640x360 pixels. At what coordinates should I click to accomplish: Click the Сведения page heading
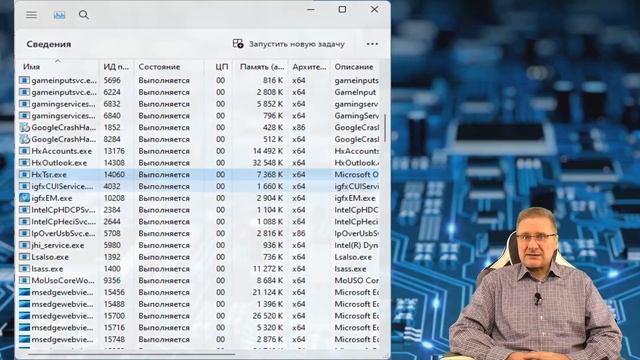[x=49, y=44]
